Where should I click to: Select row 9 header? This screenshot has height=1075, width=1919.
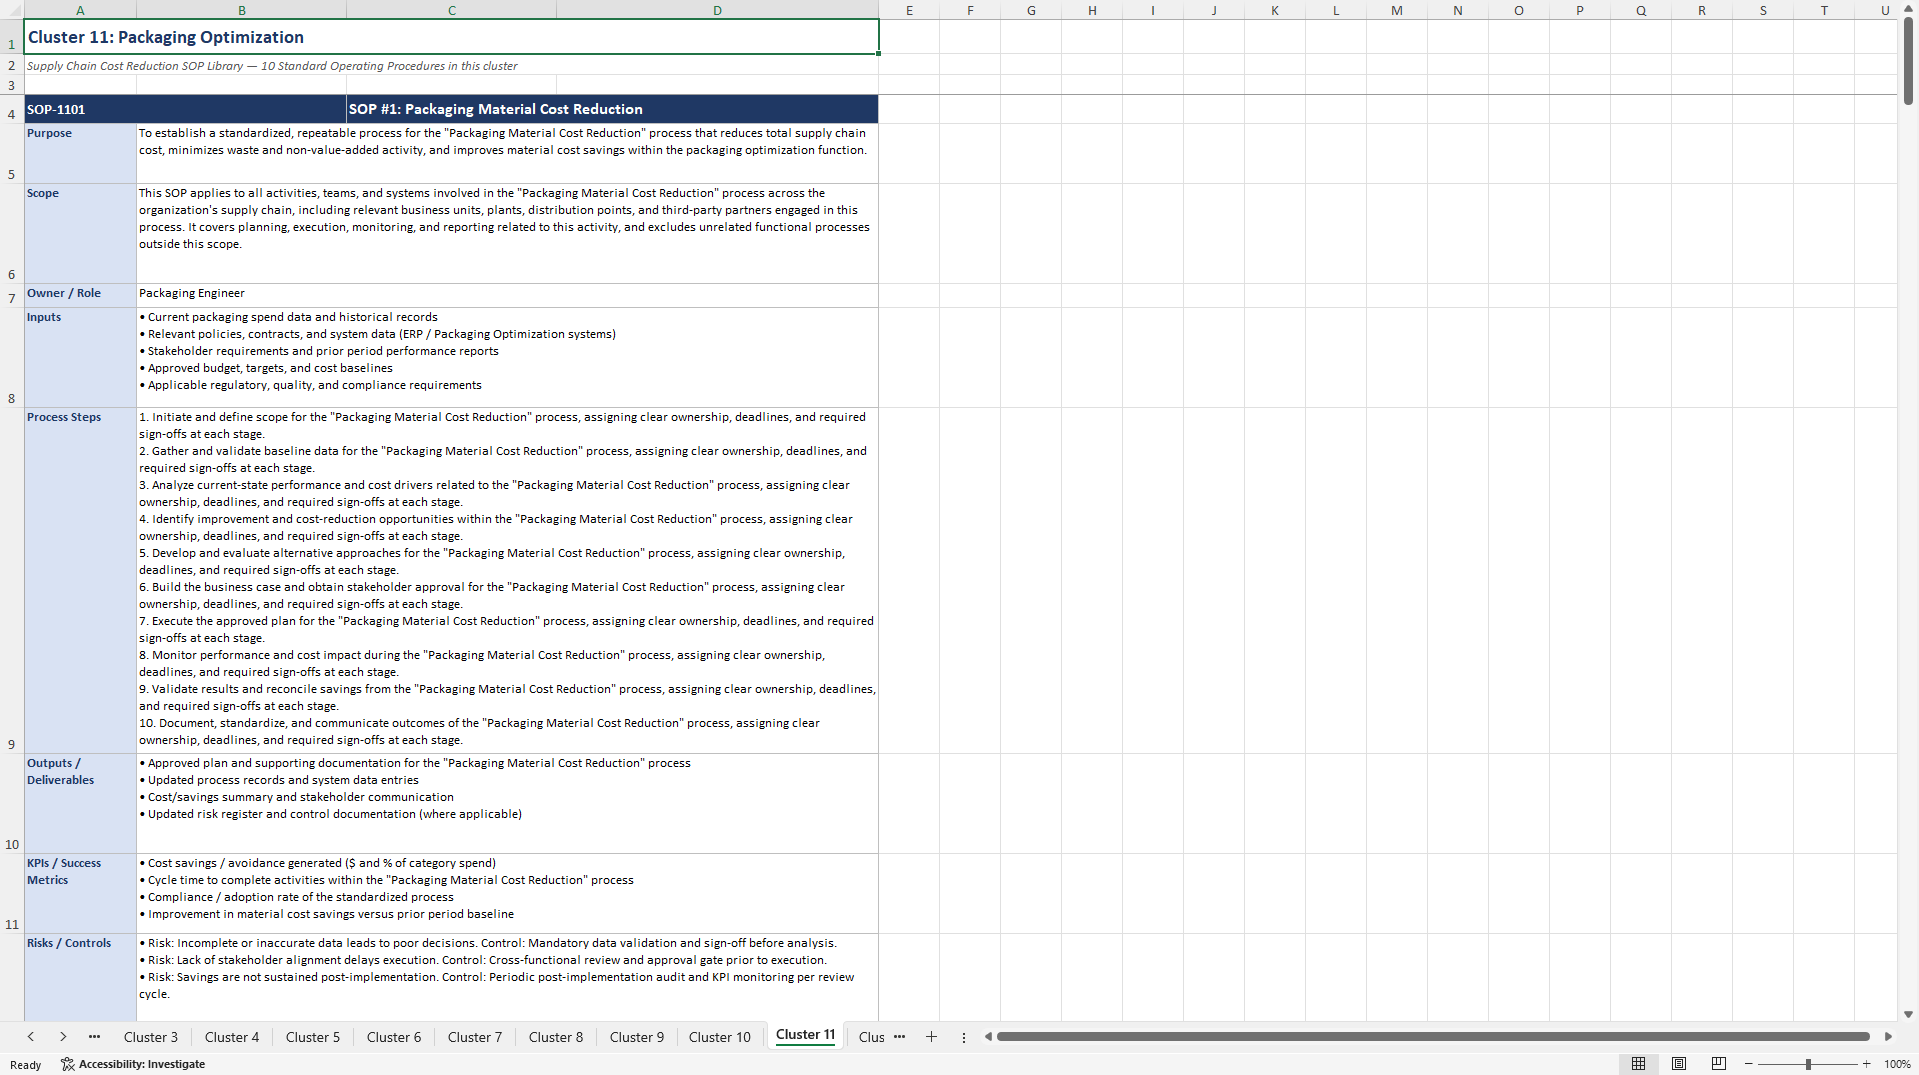[x=12, y=580]
